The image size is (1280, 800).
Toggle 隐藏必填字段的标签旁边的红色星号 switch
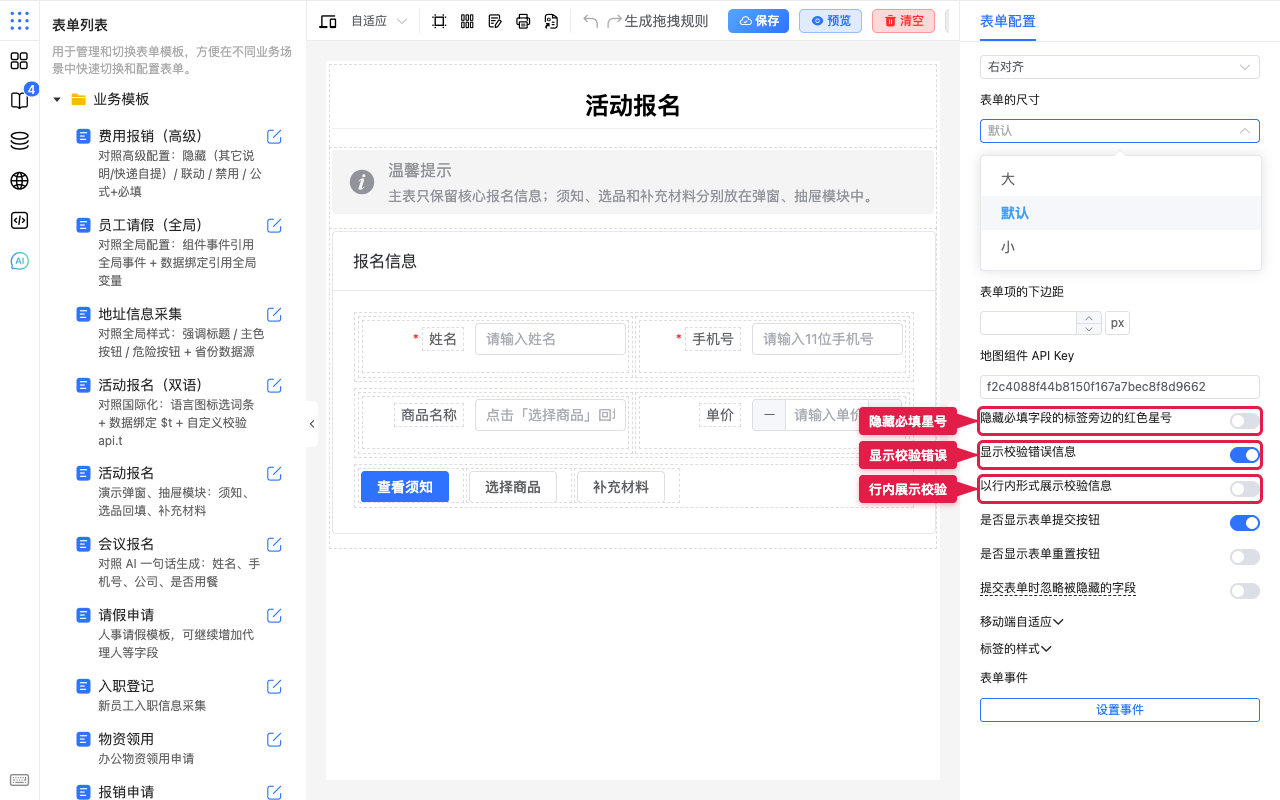pos(1245,421)
